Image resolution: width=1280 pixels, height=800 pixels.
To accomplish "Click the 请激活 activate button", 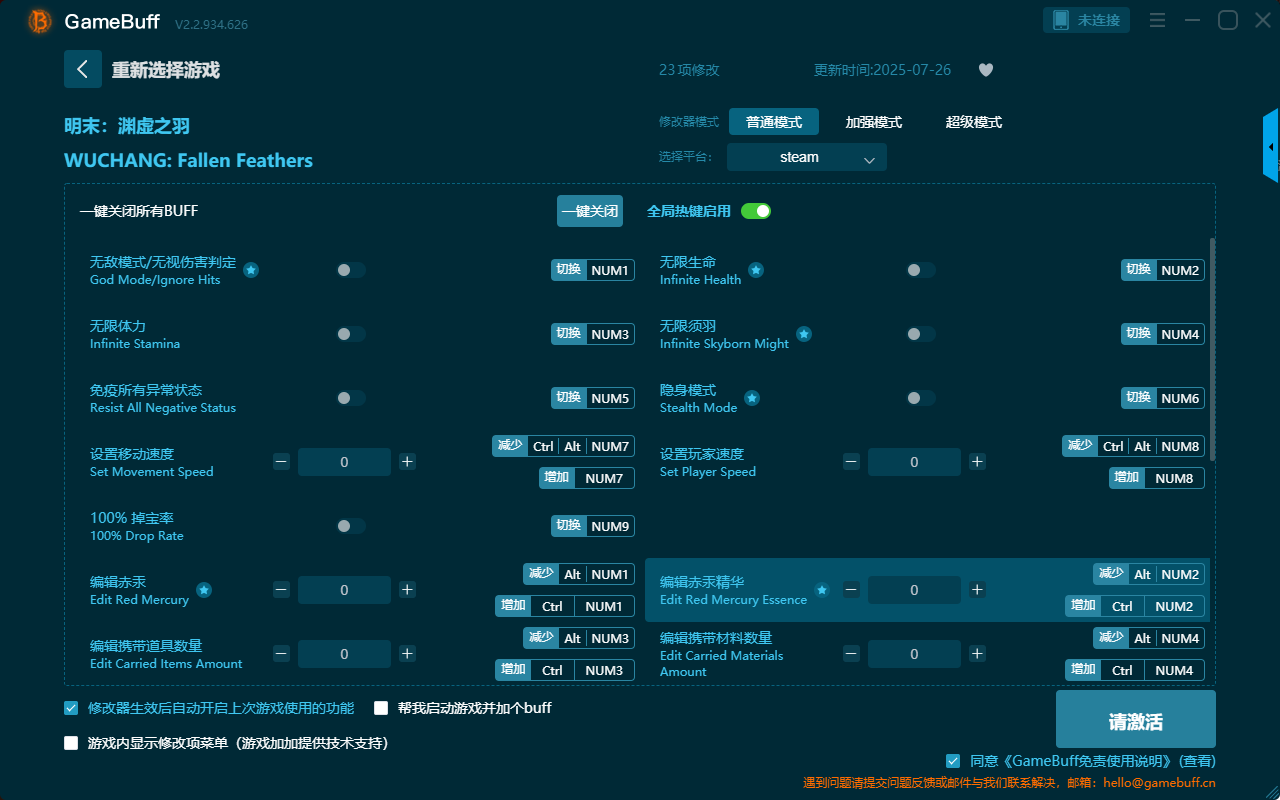I will [x=1136, y=719].
